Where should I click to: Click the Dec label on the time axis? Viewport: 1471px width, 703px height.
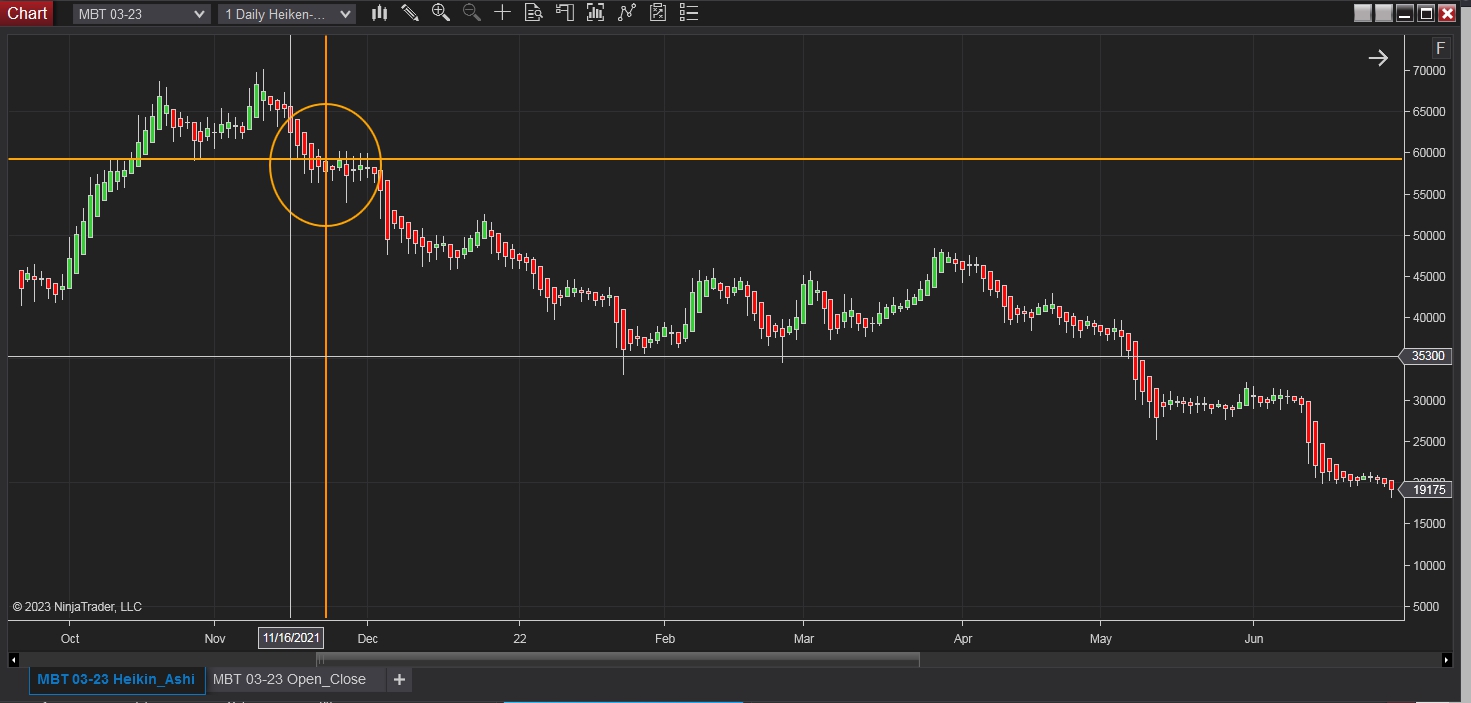(367, 638)
